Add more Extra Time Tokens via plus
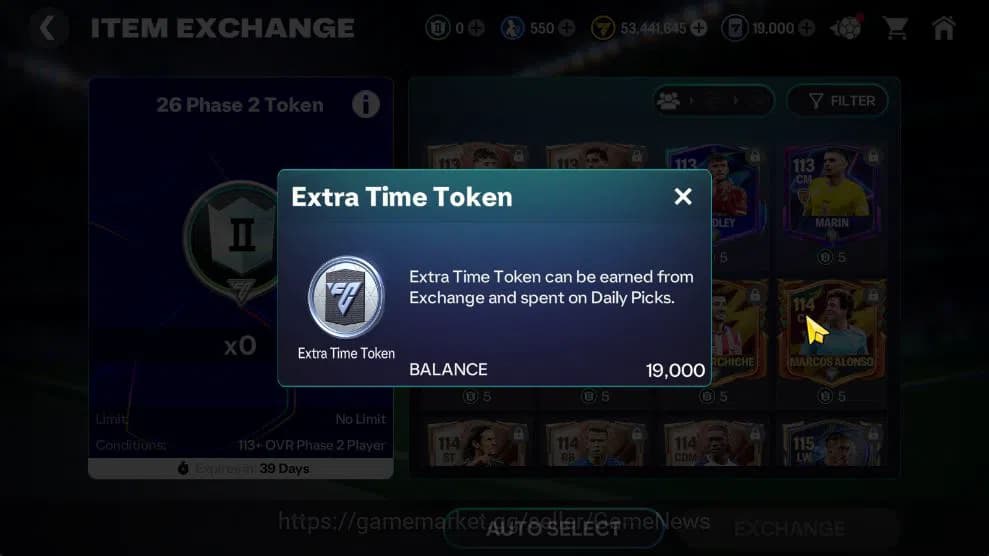989x556 pixels. click(x=807, y=28)
